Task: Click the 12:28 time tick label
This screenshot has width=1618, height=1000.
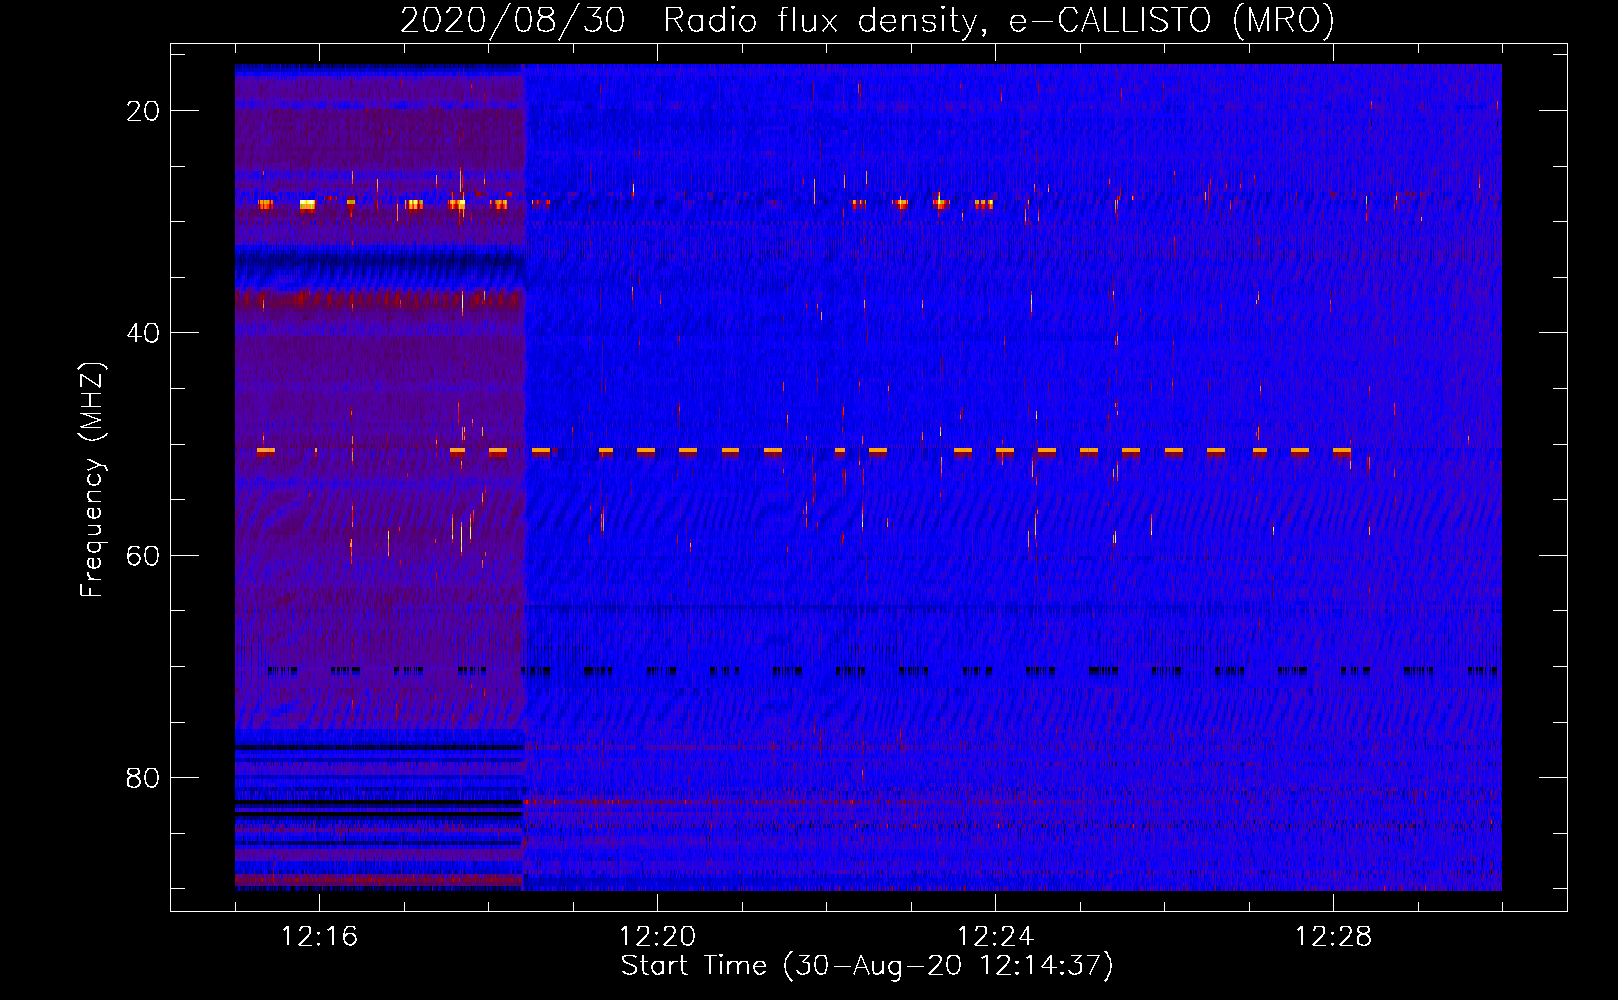Action: (x=1333, y=936)
